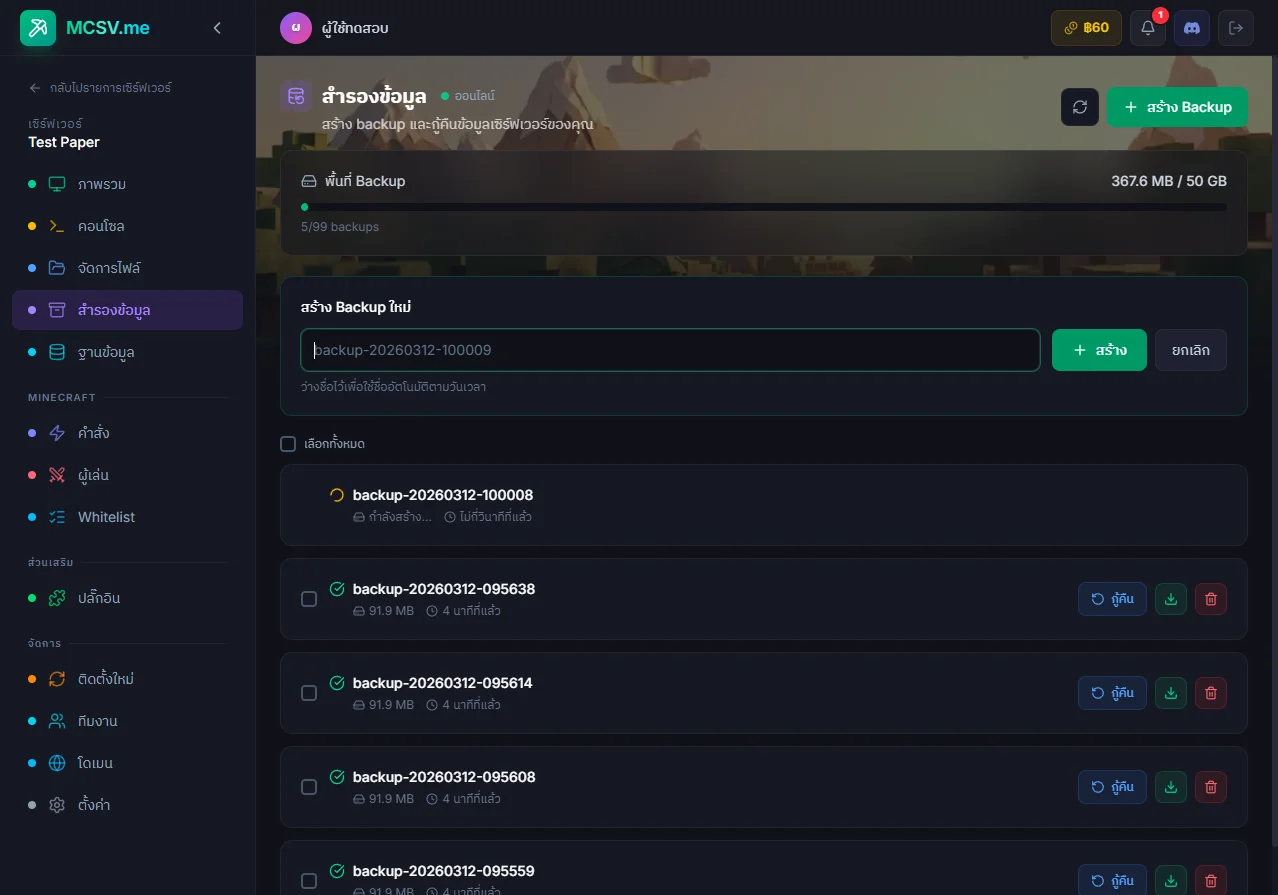Collapse the sidebar with the chevron
This screenshot has height=895, width=1278.
(x=217, y=28)
